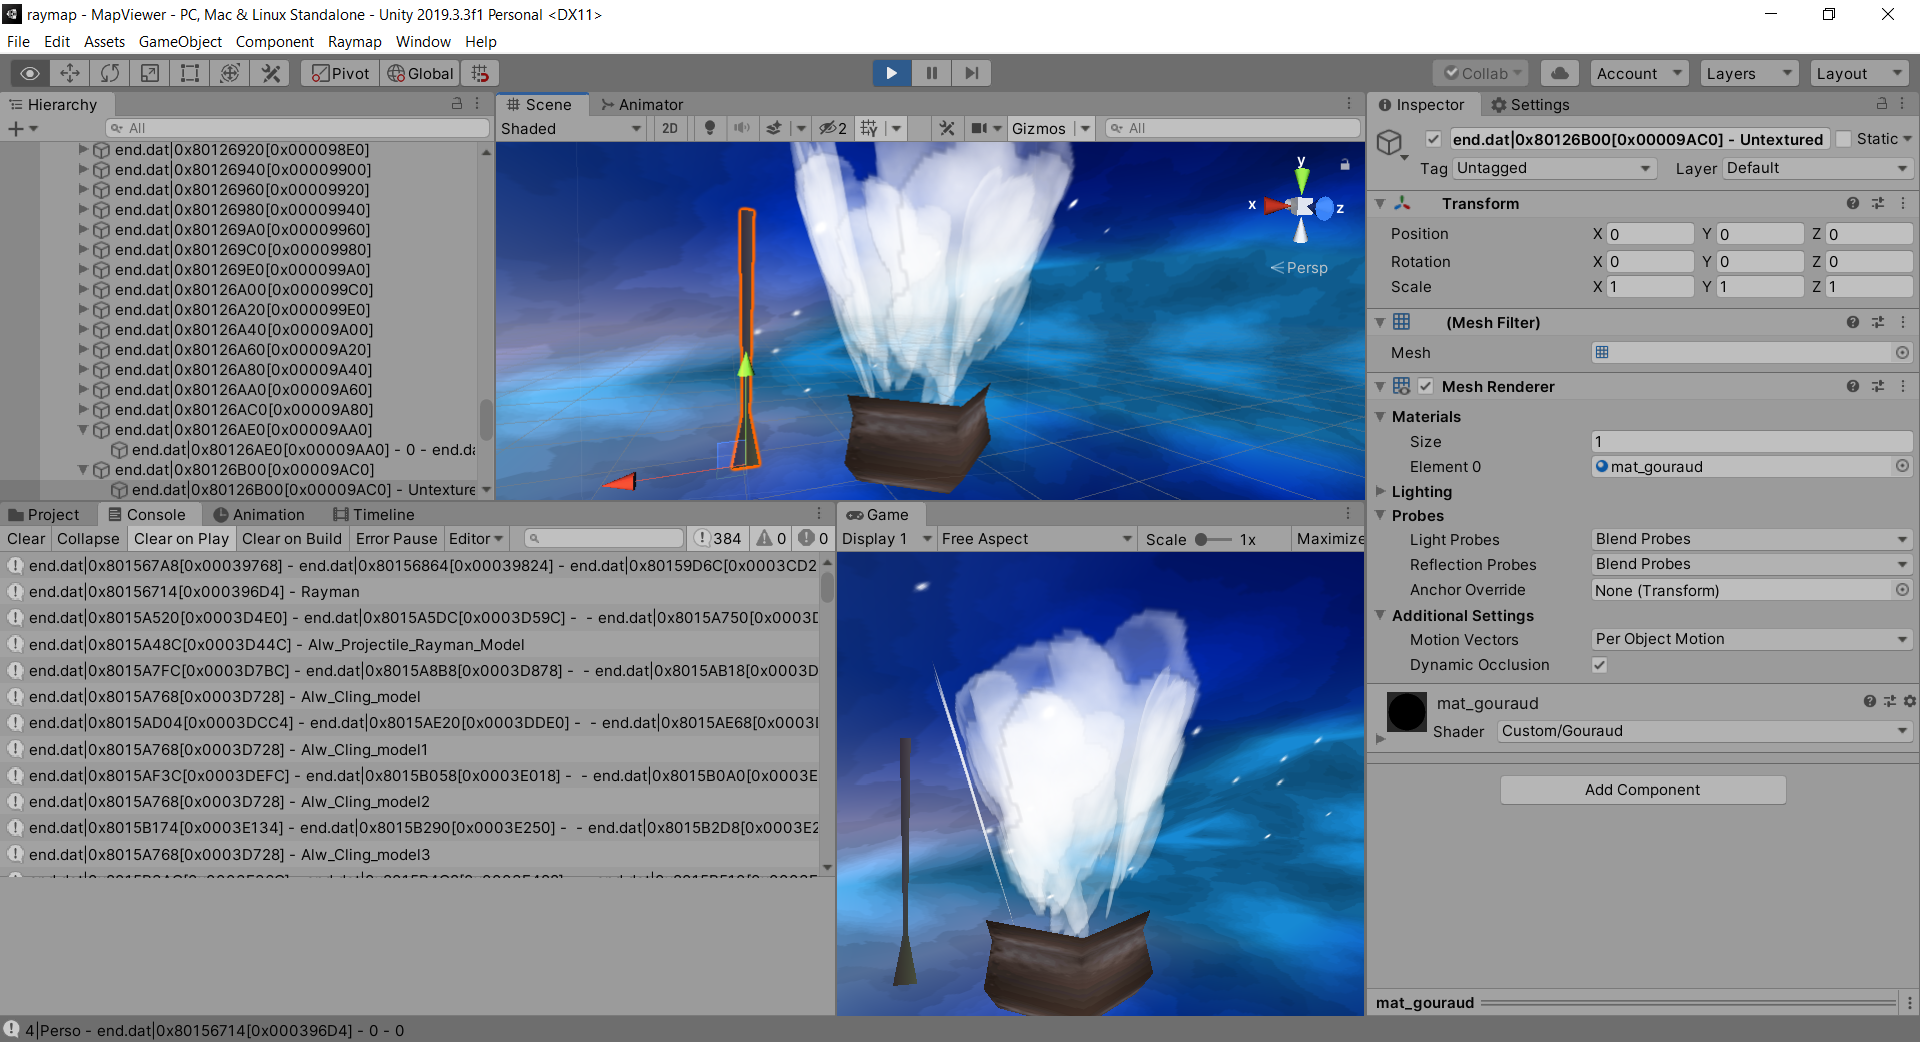Select the Rotate tool
This screenshot has width=1920, height=1042.
[110, 73]
